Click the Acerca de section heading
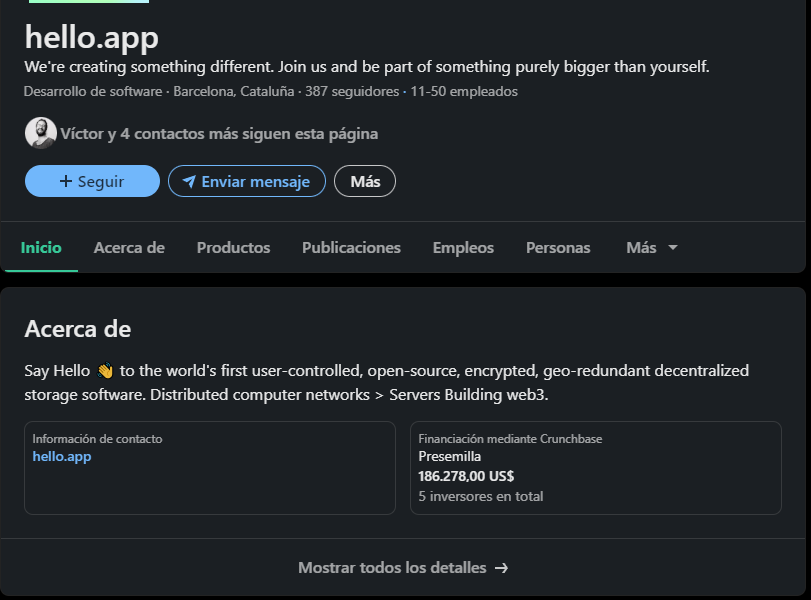This screenshot has height=600, width=811. [x=78, y=329]
